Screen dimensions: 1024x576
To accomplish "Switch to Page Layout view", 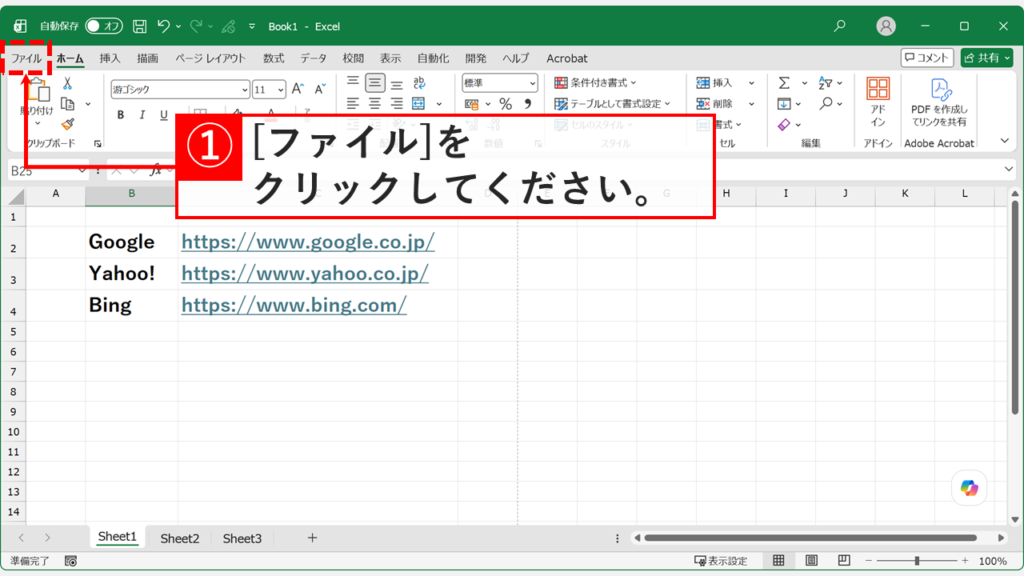I will tap(811, 560).
